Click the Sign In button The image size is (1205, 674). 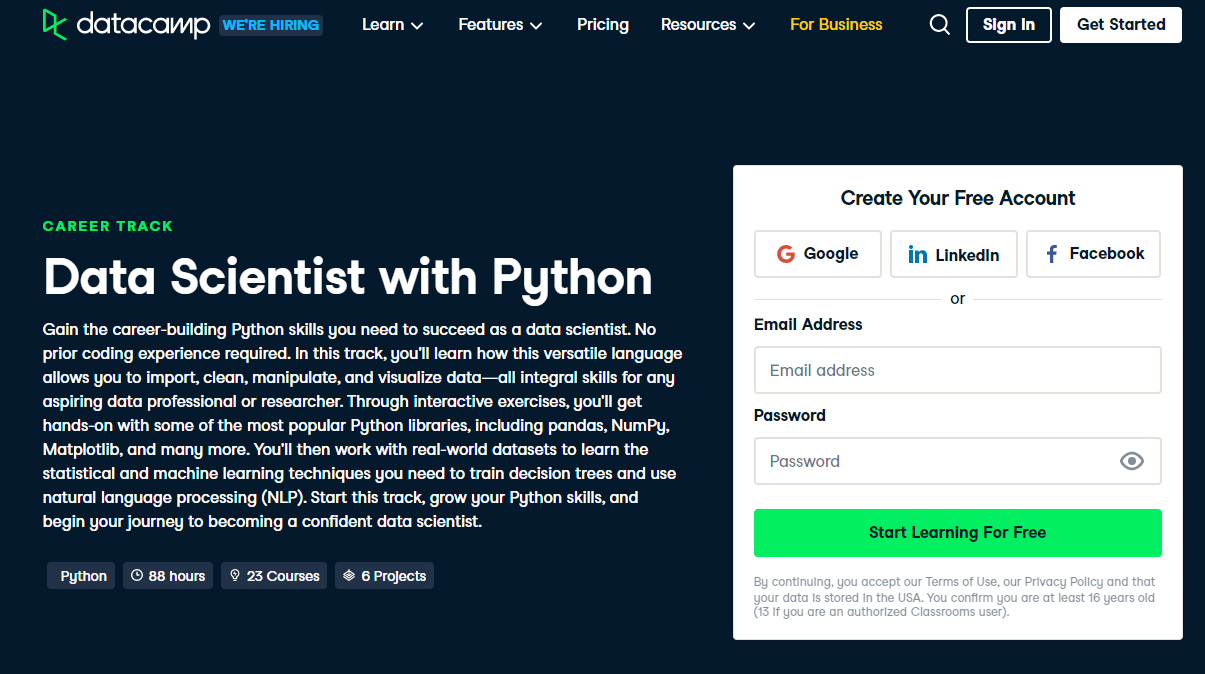click(1008, 25)
